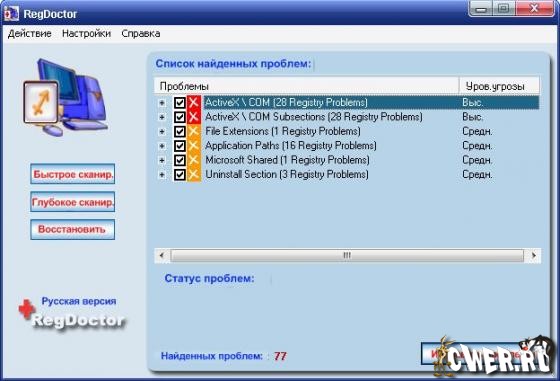
Task: Click the horizontal scrollbar right arrow
Action: click(x=534, y=255)
